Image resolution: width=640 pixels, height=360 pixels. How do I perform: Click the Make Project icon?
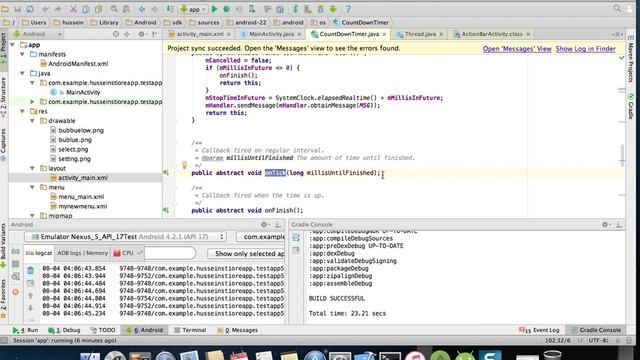point(169,9)
